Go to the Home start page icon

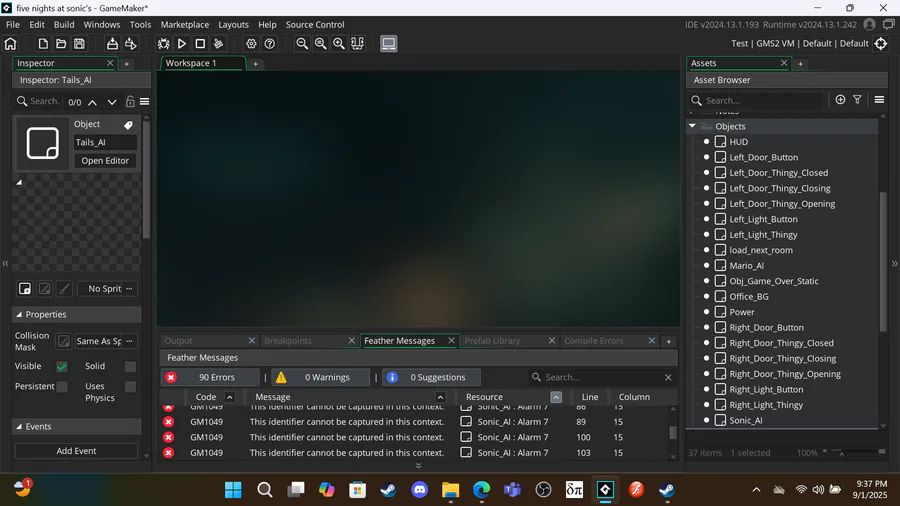(x=10, y=44)
